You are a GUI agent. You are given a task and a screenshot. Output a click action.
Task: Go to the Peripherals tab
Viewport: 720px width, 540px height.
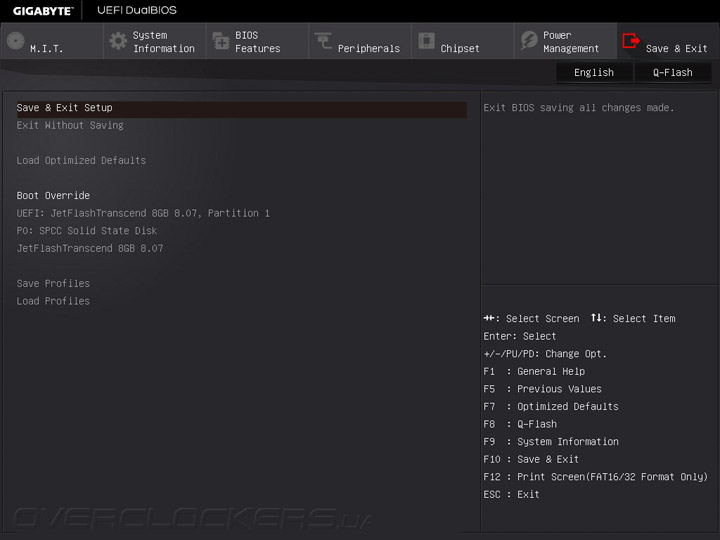point(368,48)
